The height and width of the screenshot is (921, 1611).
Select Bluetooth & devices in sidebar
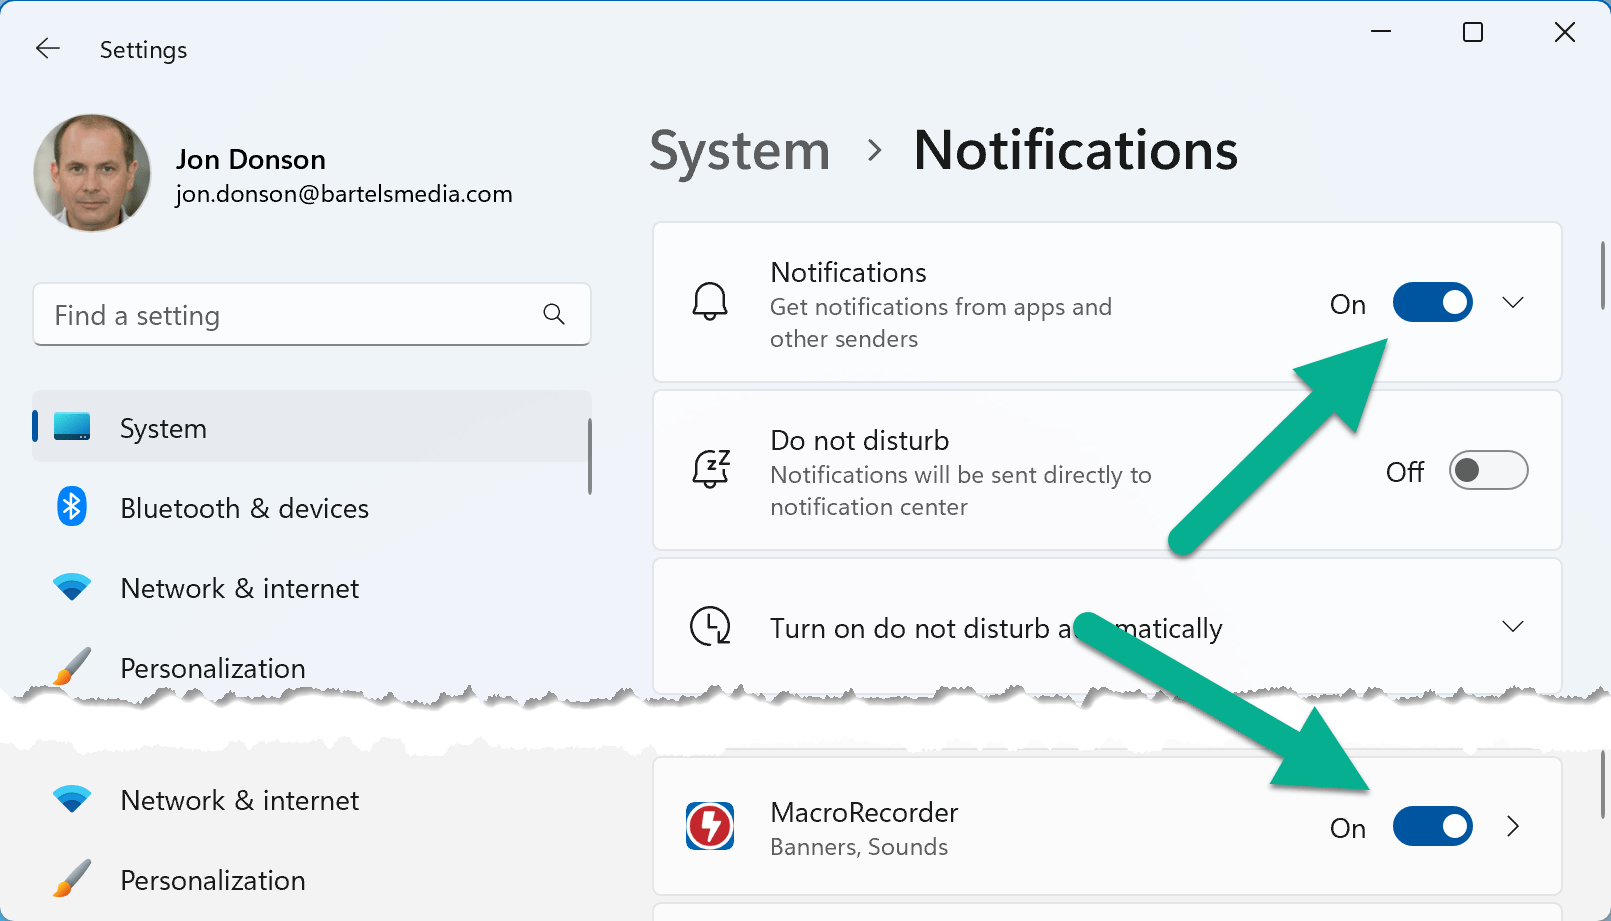pyautogui.click(x=244, y=508)
